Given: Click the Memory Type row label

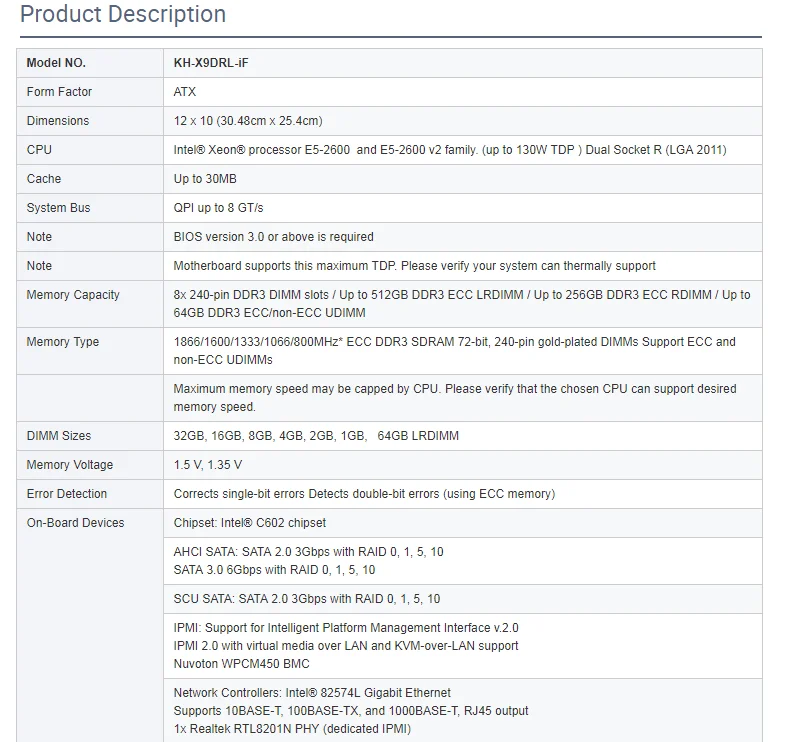Looking at the screenshot, I should click(63, 342).
